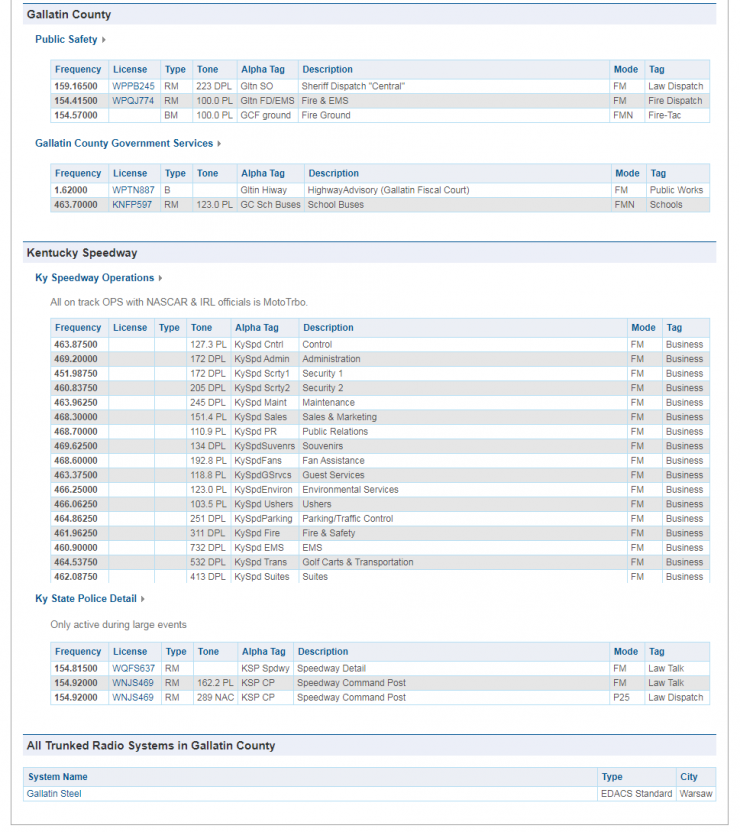Click Golf Carts & Transportation description
Screen dimensions: 740x832
358,562
